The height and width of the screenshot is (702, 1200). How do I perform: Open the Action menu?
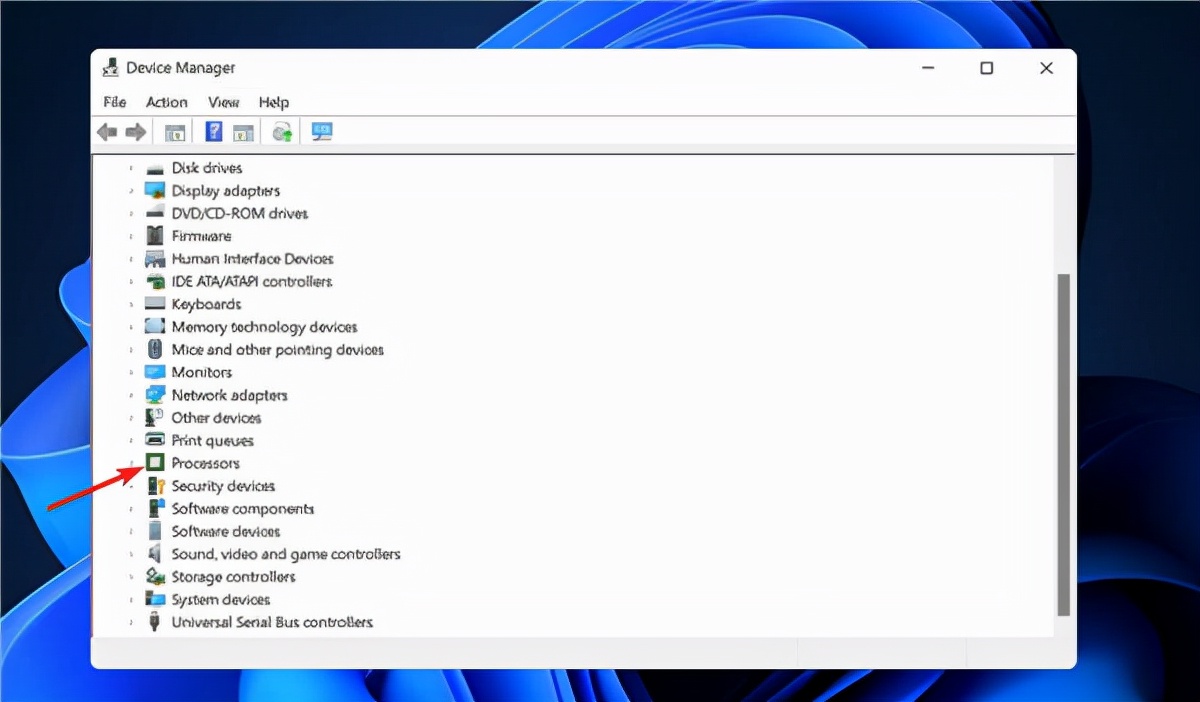point(166,101)
